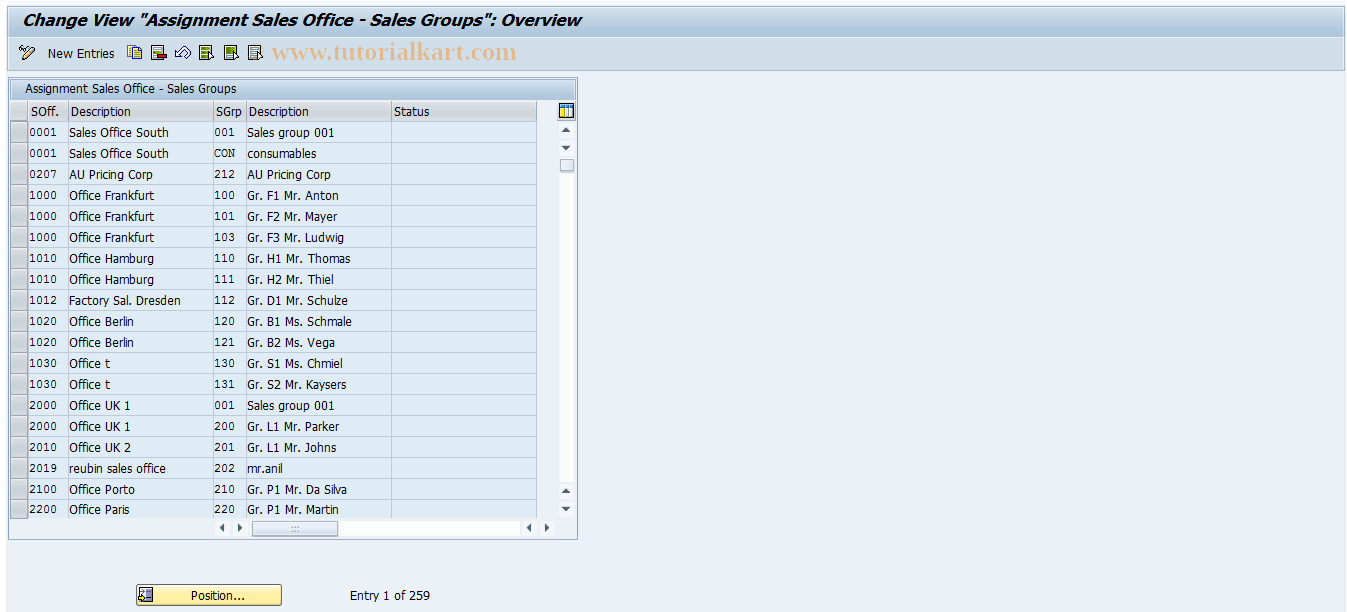Click the Copy As icon
The width and height of the screenshot is (1347, 612).
click(133, 52)
